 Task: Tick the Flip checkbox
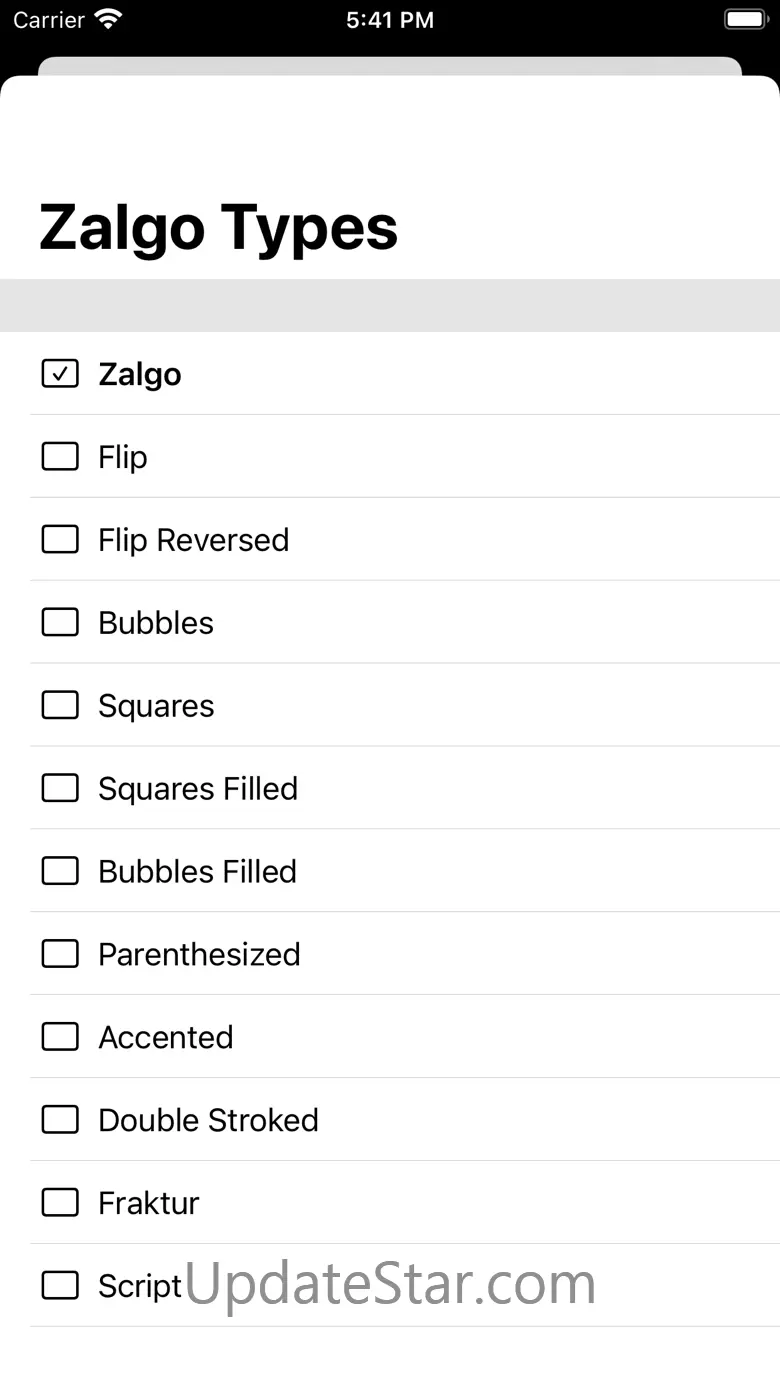coord(60,457)
